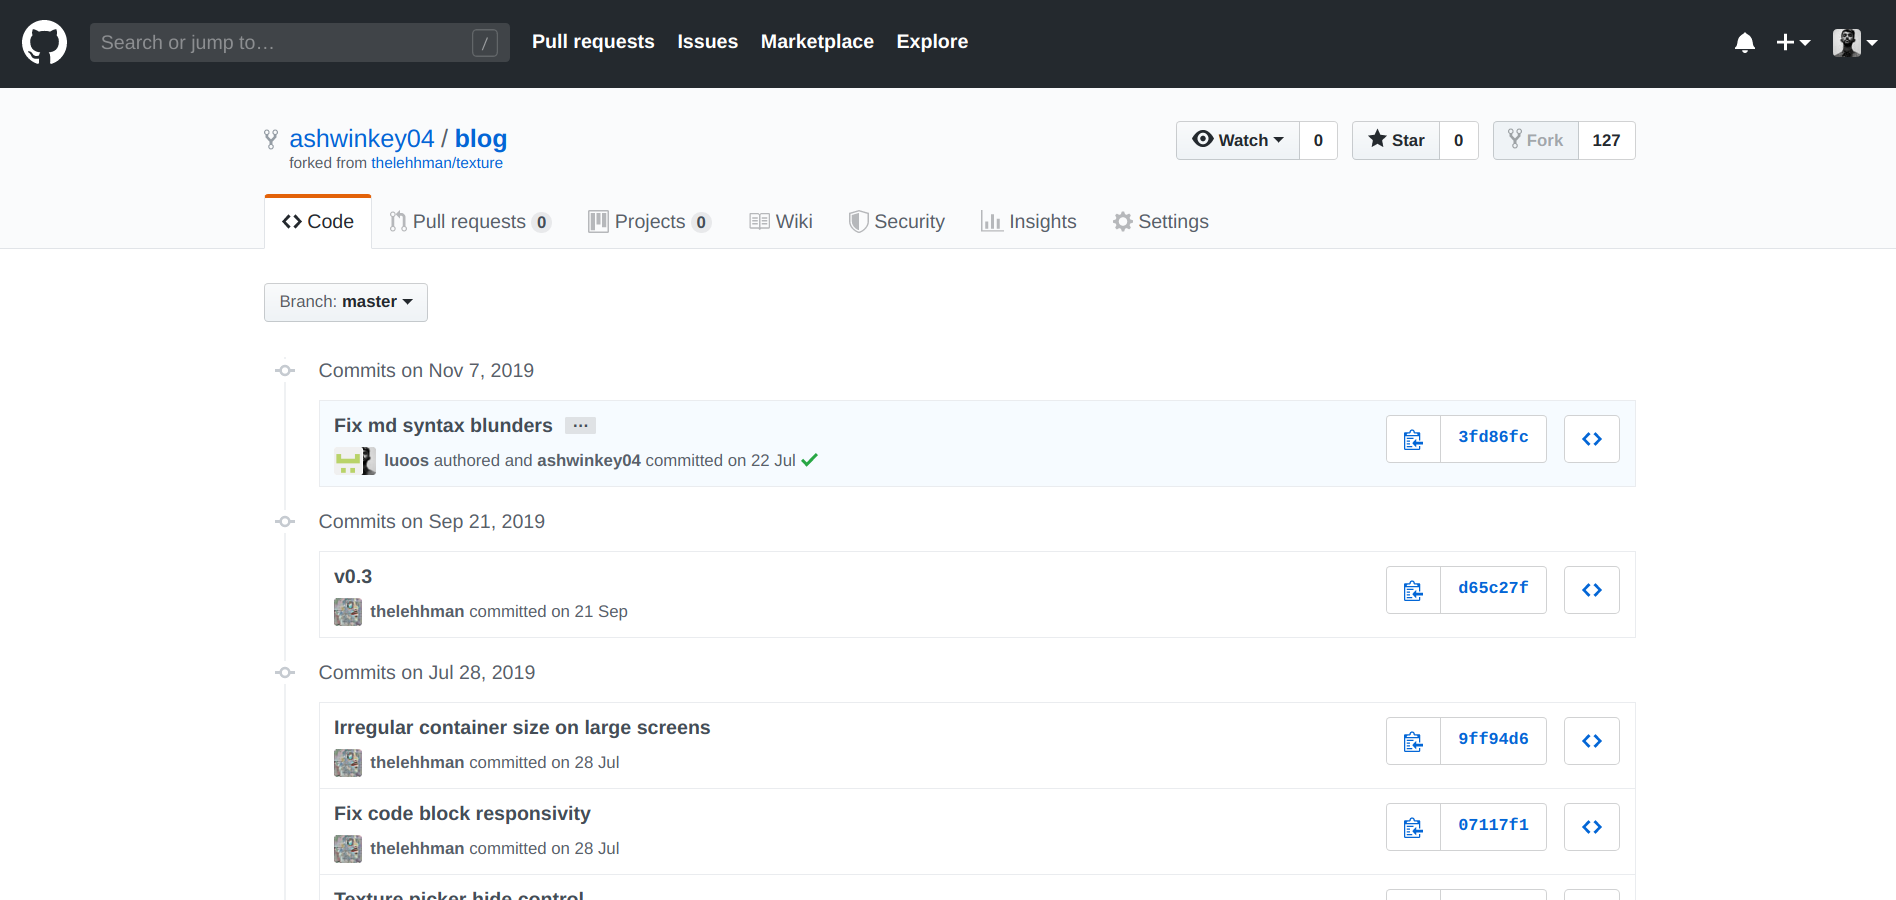The height and width of the screenshot is (900, 1896).
Task: Click thelehhman avatar on the v0.3 commit
Action: click(x=348, y=612)
